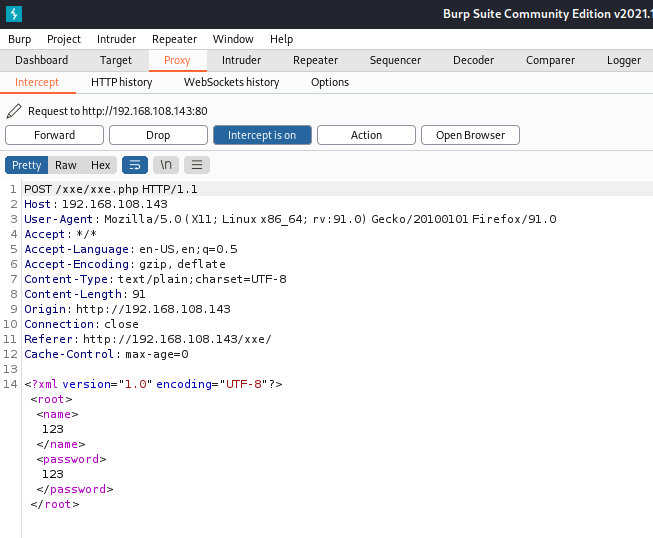Image resolution: width=653 pixels, height=538 pixels.
Task: Click the POST /xxe/xxe.php request line
Action: [111, 189]
